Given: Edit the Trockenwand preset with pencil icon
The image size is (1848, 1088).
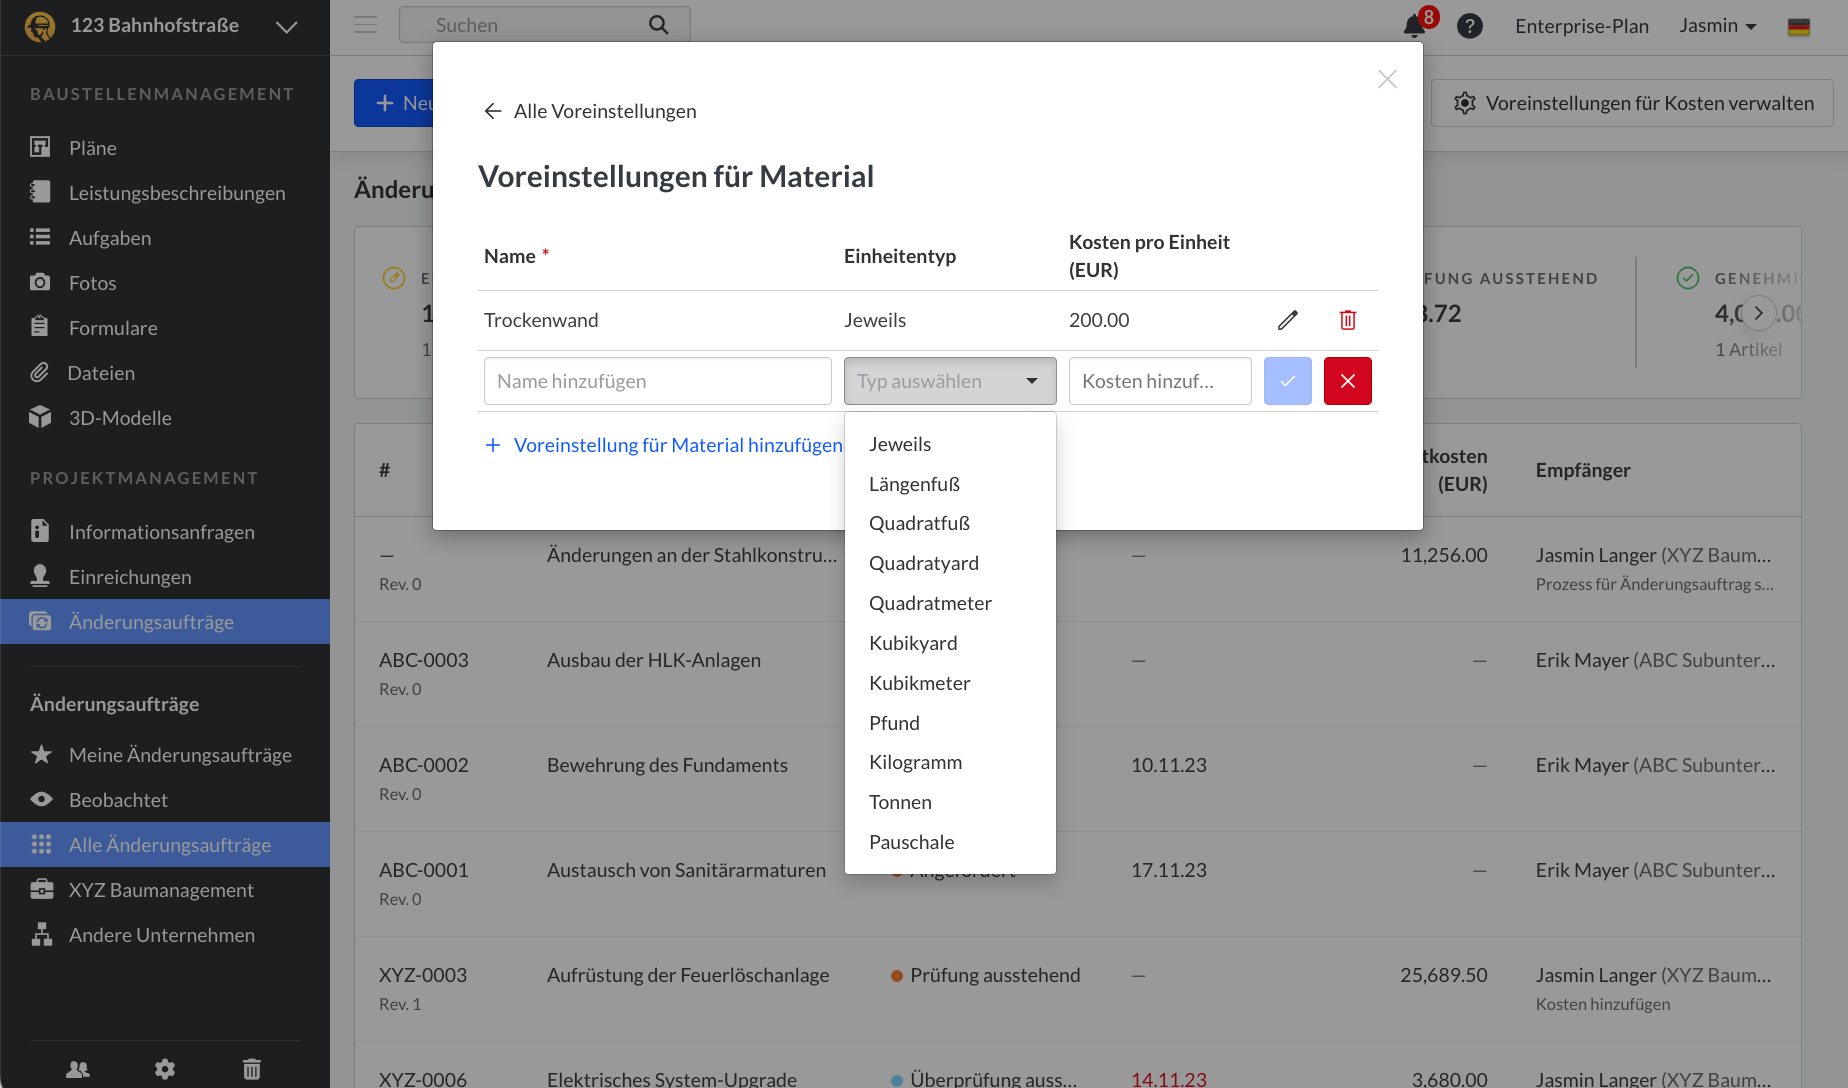Looking at the screenshot, I should point(1288,320).
